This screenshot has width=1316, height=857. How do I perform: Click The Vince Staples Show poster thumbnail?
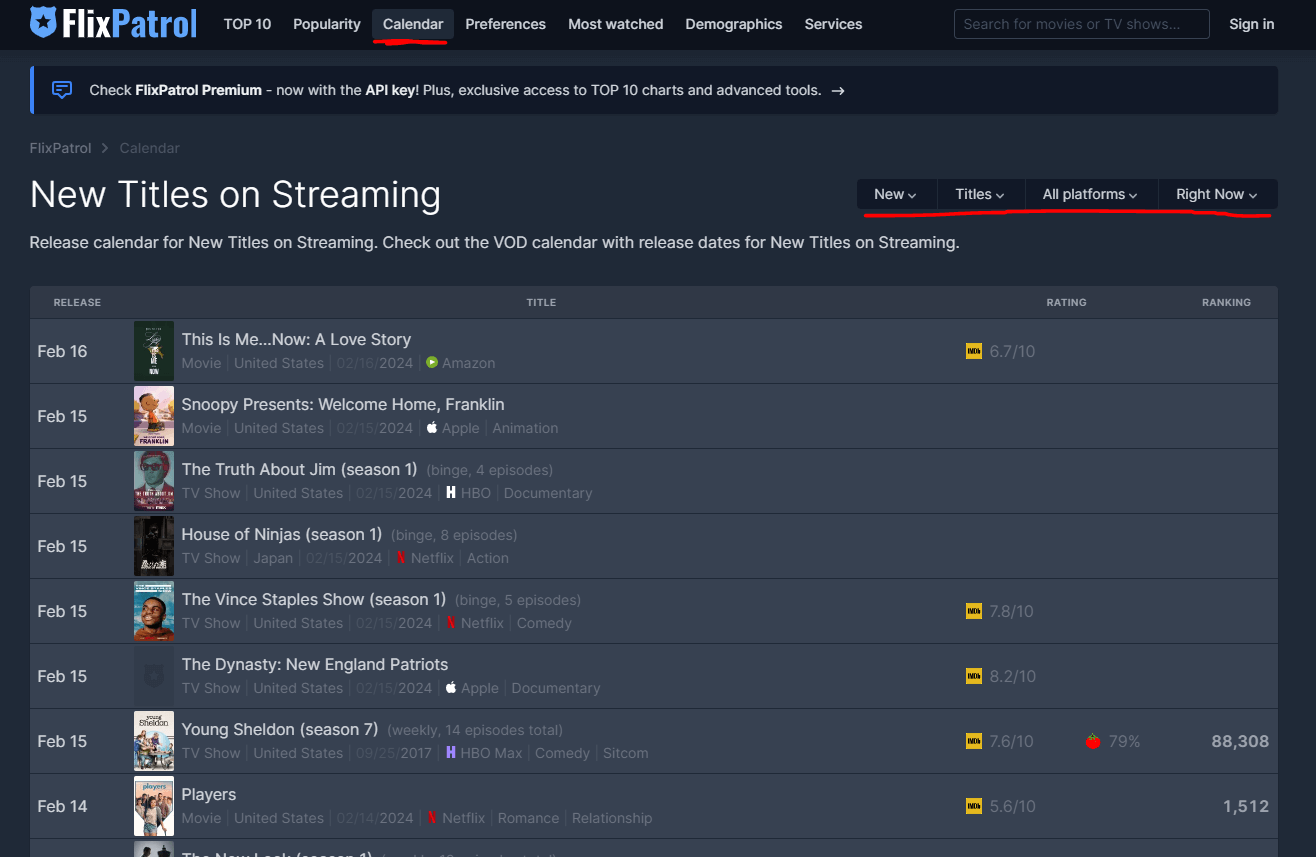pyautogui.click(x=154, y=611)
